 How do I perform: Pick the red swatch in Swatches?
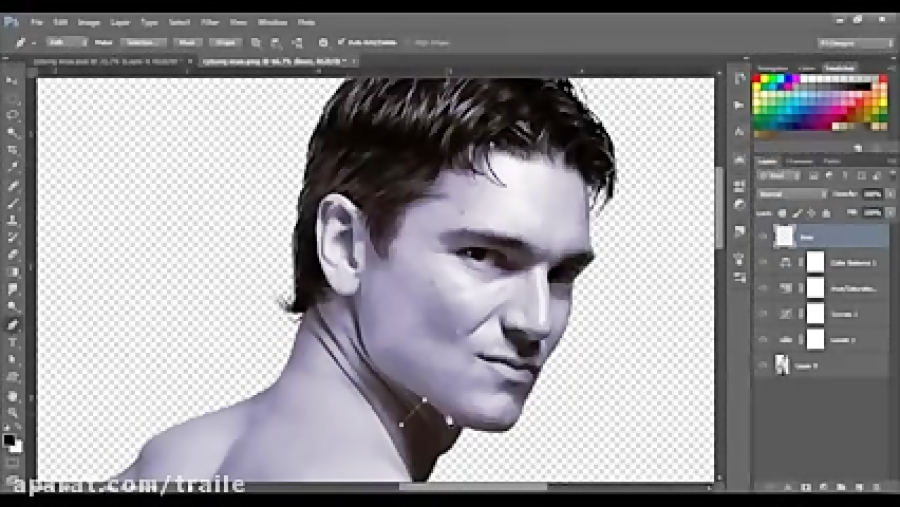tap(757, 79)
